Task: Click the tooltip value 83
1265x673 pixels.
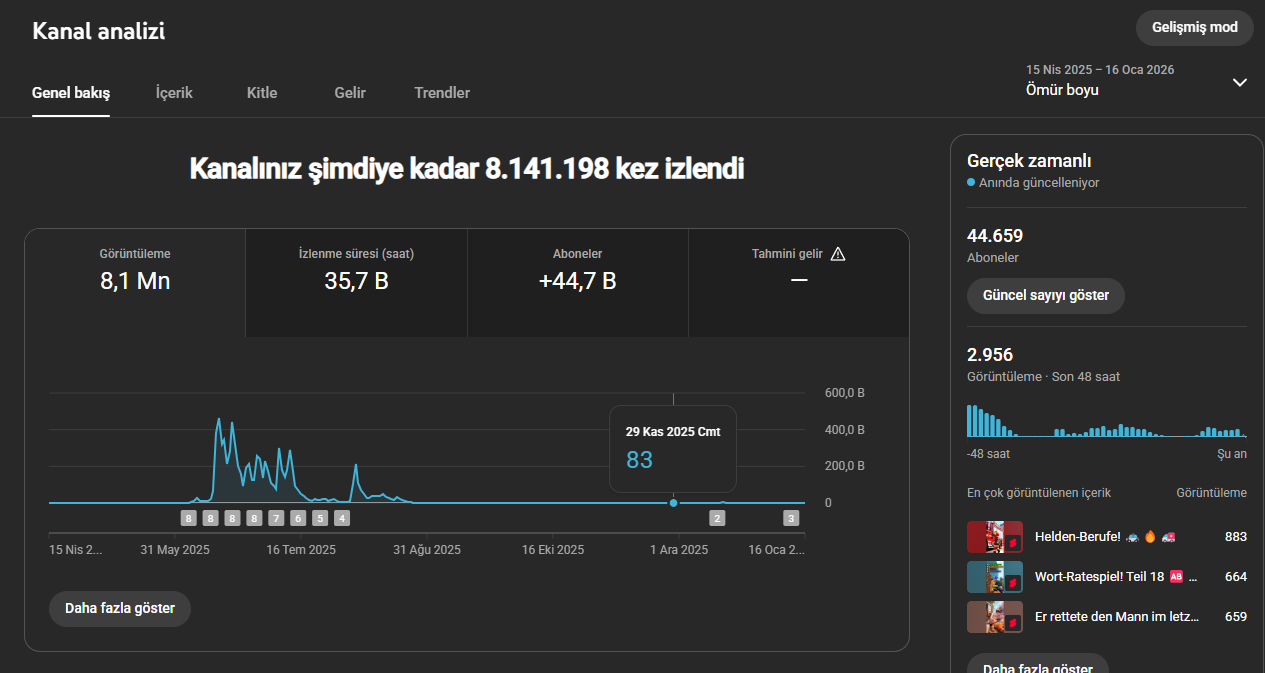Action: pos(639,460)
